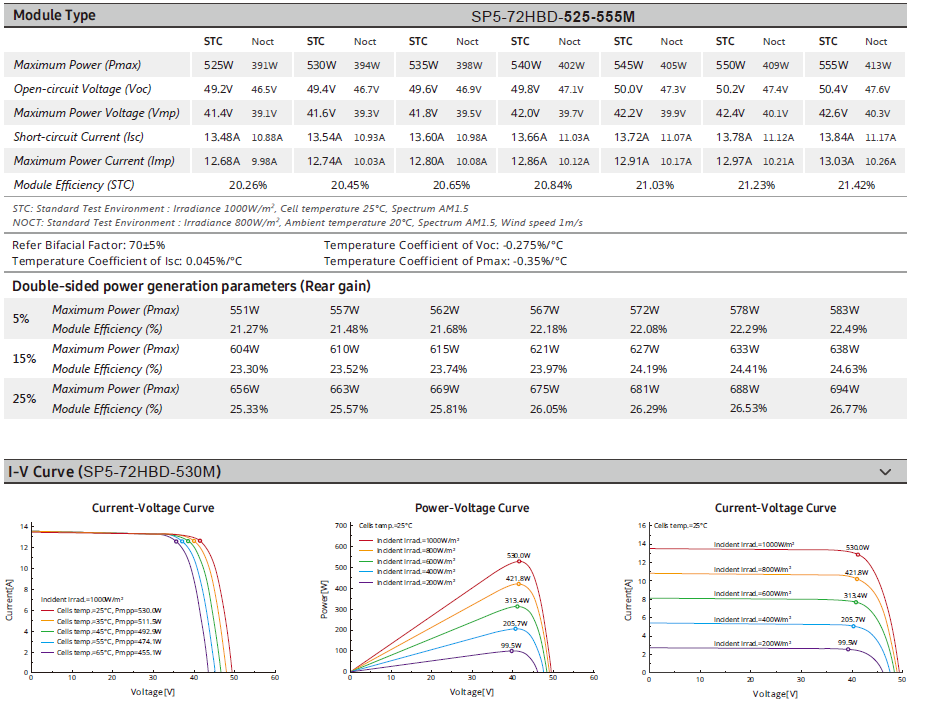
Task: Click the 25°C Pmpp=530.0W legend entry
Action: pos(108,609)
